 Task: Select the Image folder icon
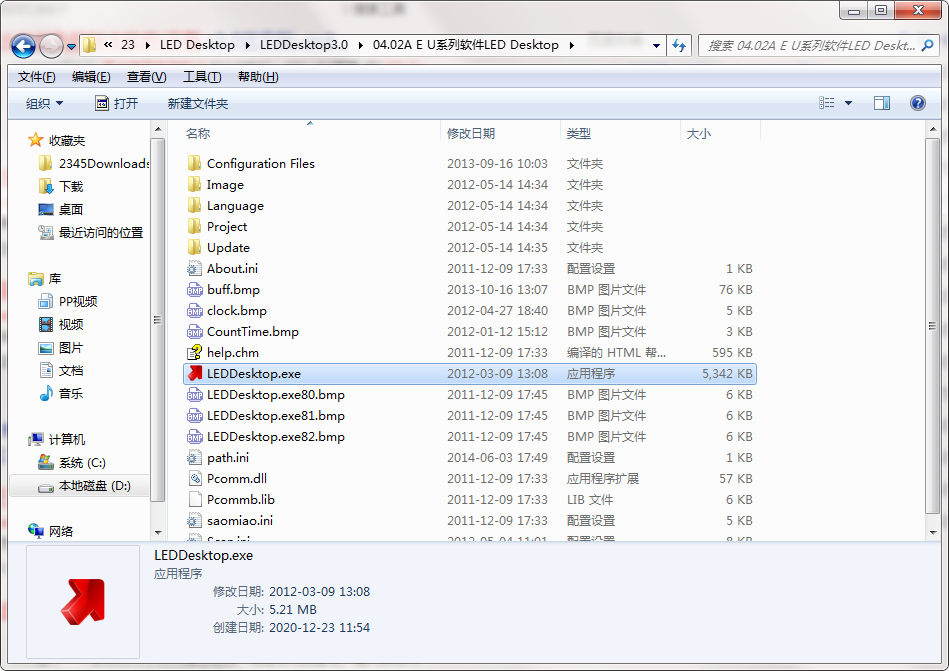(194, 185)
